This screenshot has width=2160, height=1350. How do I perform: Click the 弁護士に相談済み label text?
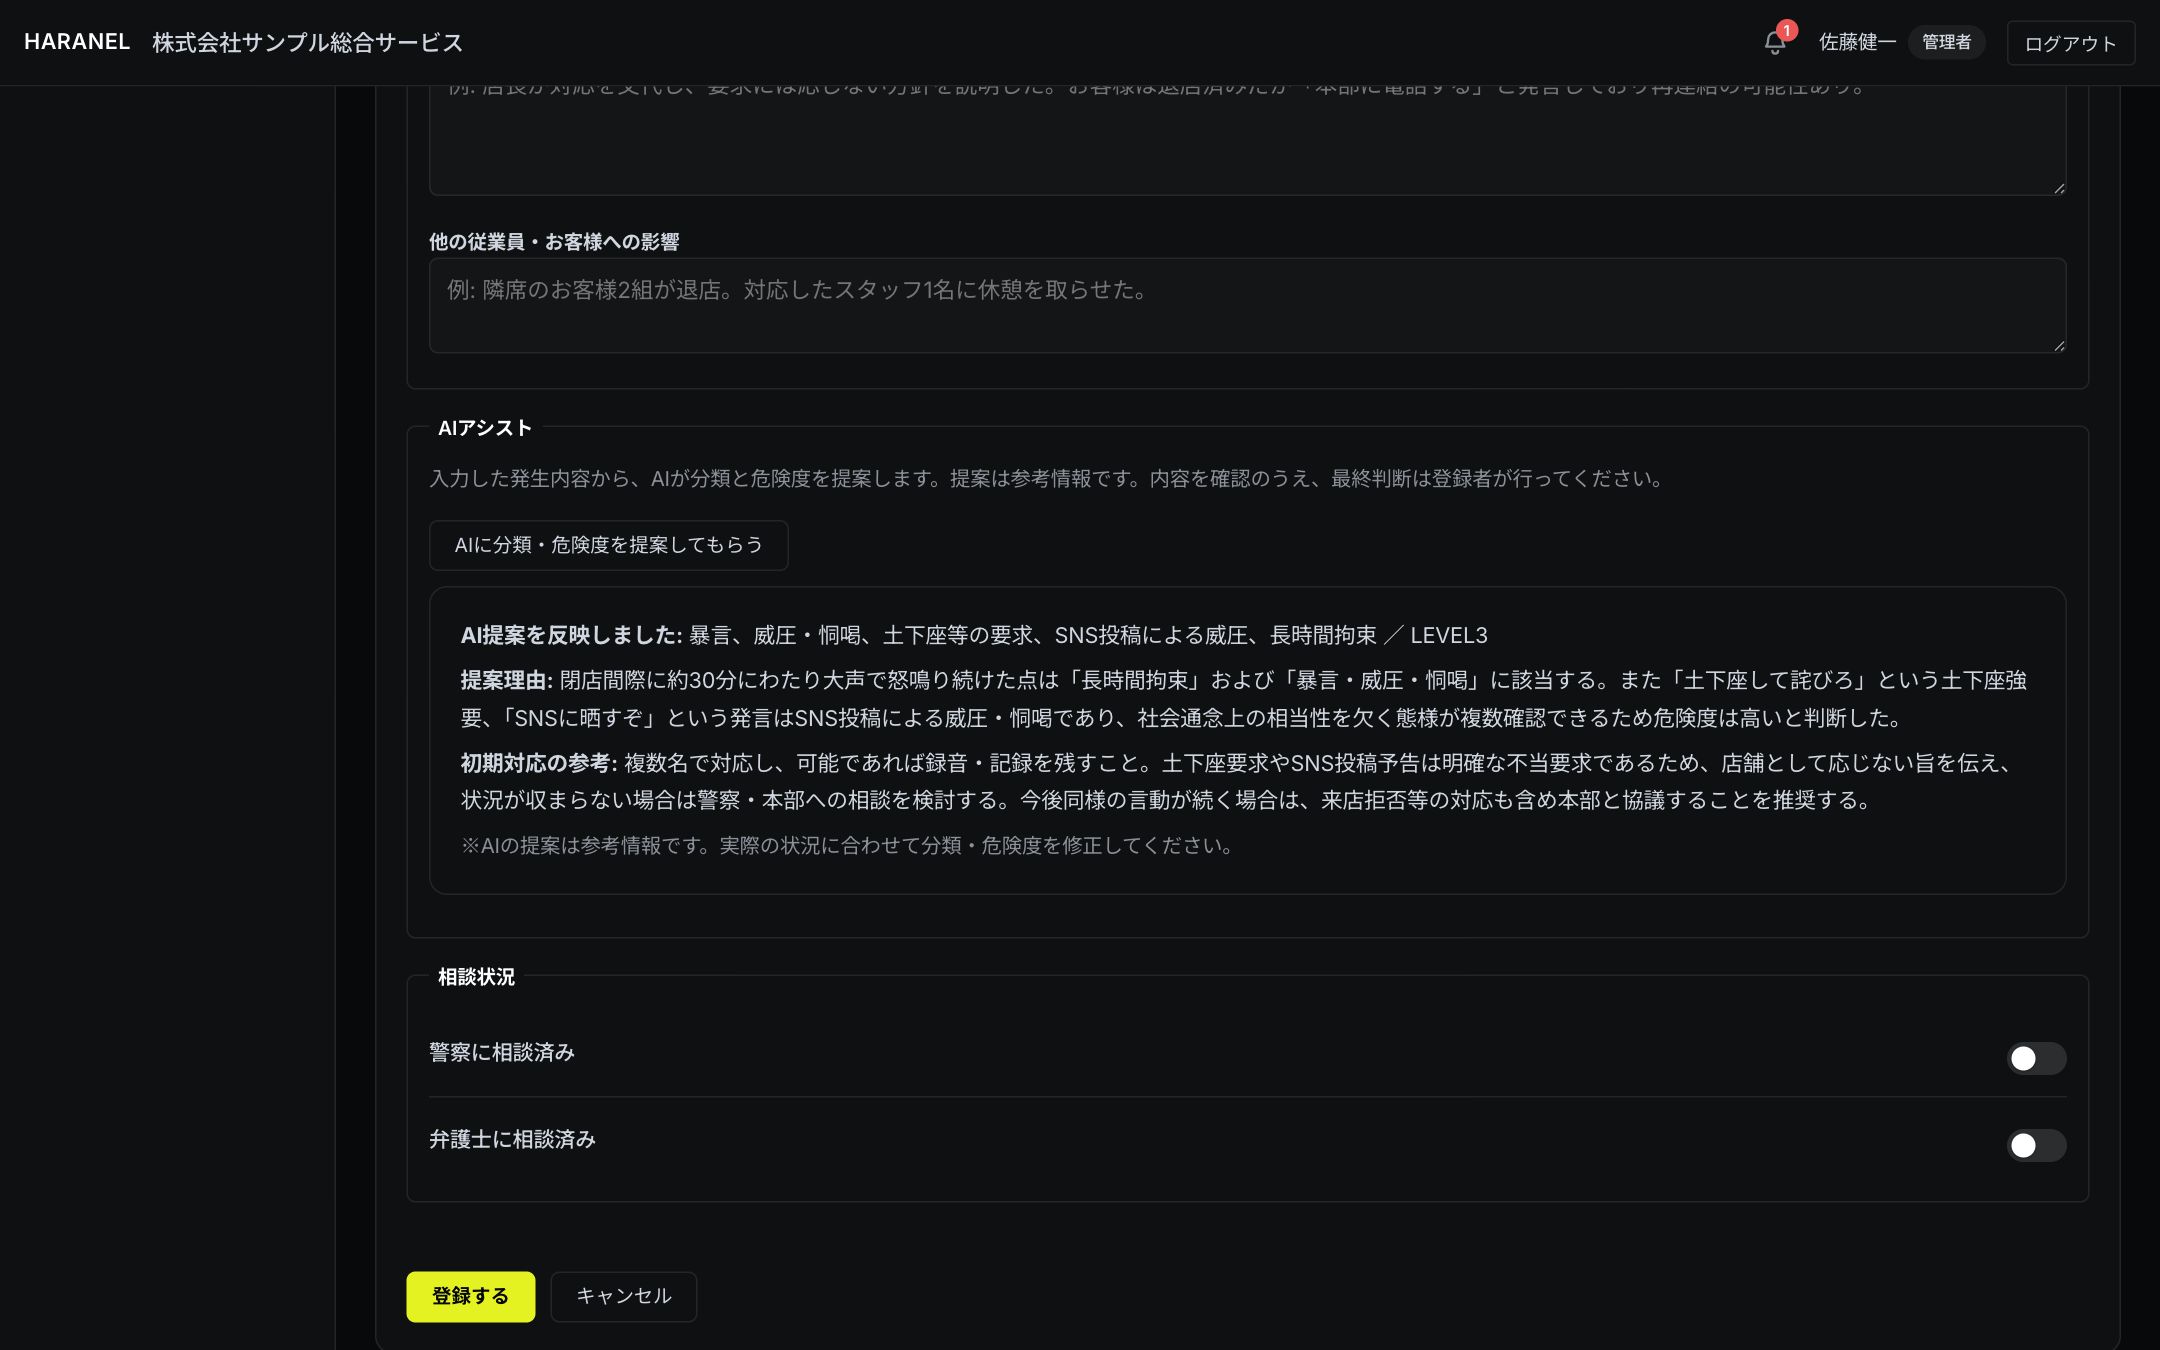(512, 1139)
